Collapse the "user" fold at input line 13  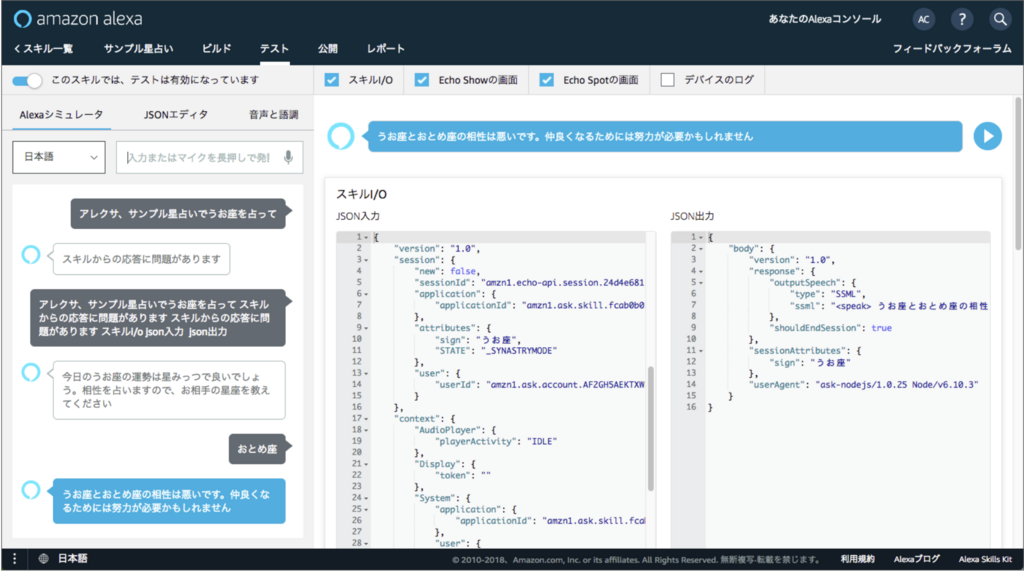coord(366,374)
